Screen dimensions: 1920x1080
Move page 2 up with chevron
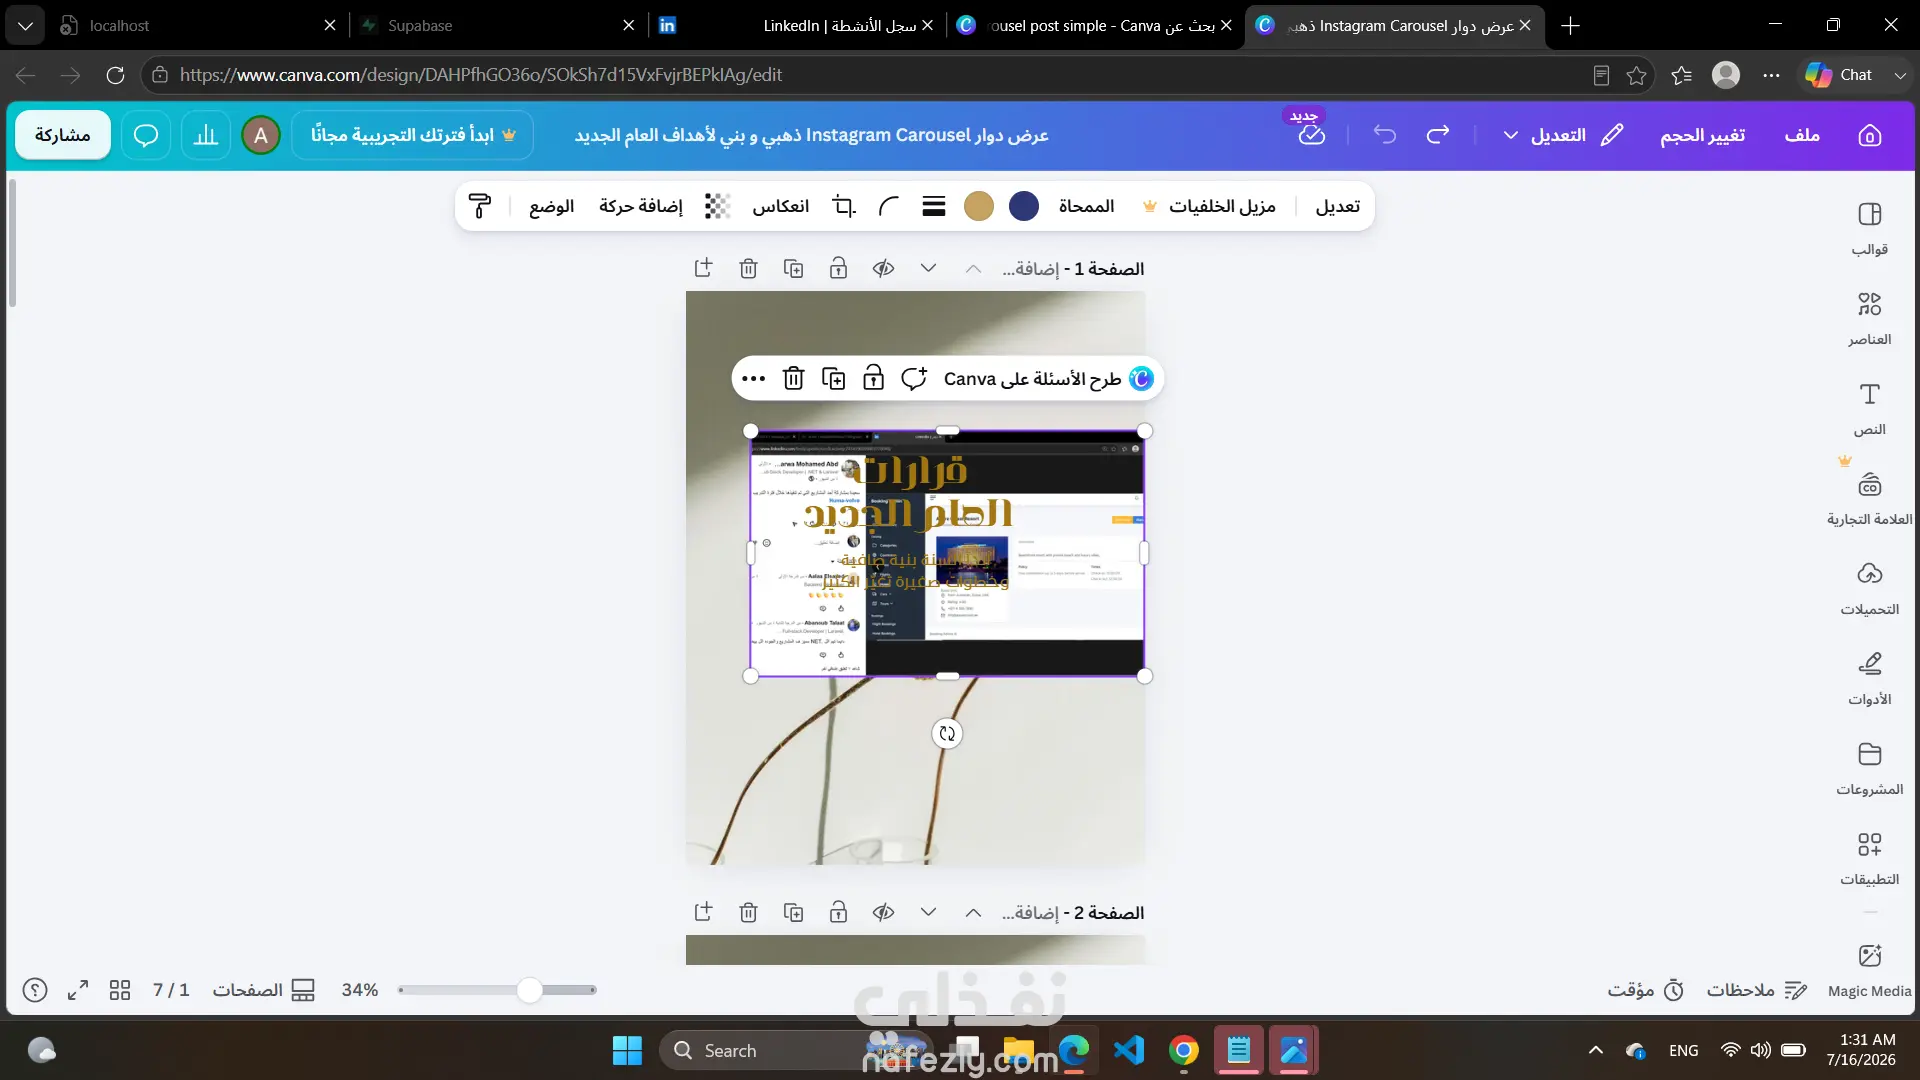[973, 912]
